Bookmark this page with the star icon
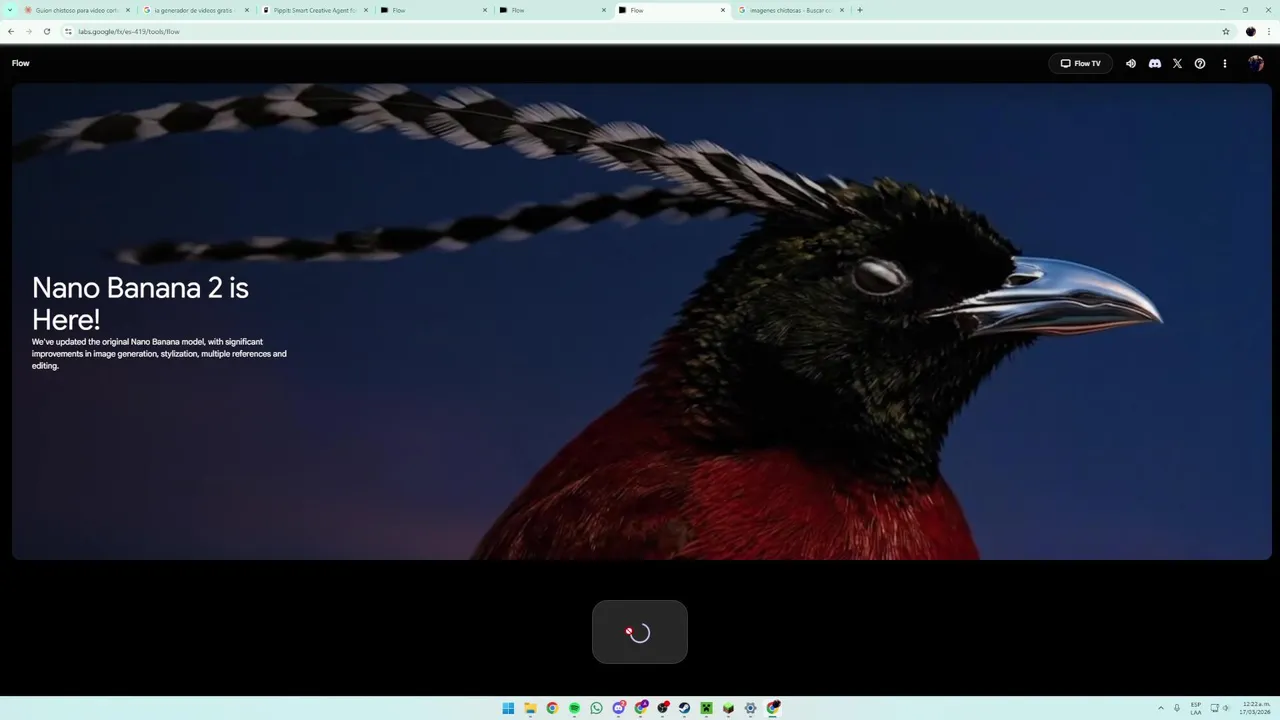Screen dimensions: 1280x720 [x=1226, y=31]
